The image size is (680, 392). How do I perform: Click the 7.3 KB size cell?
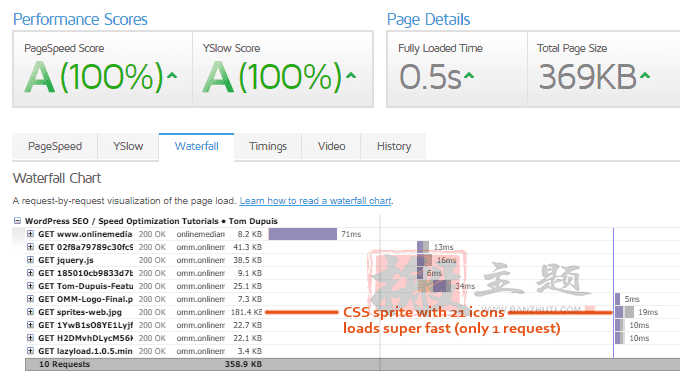click(249, 299)
